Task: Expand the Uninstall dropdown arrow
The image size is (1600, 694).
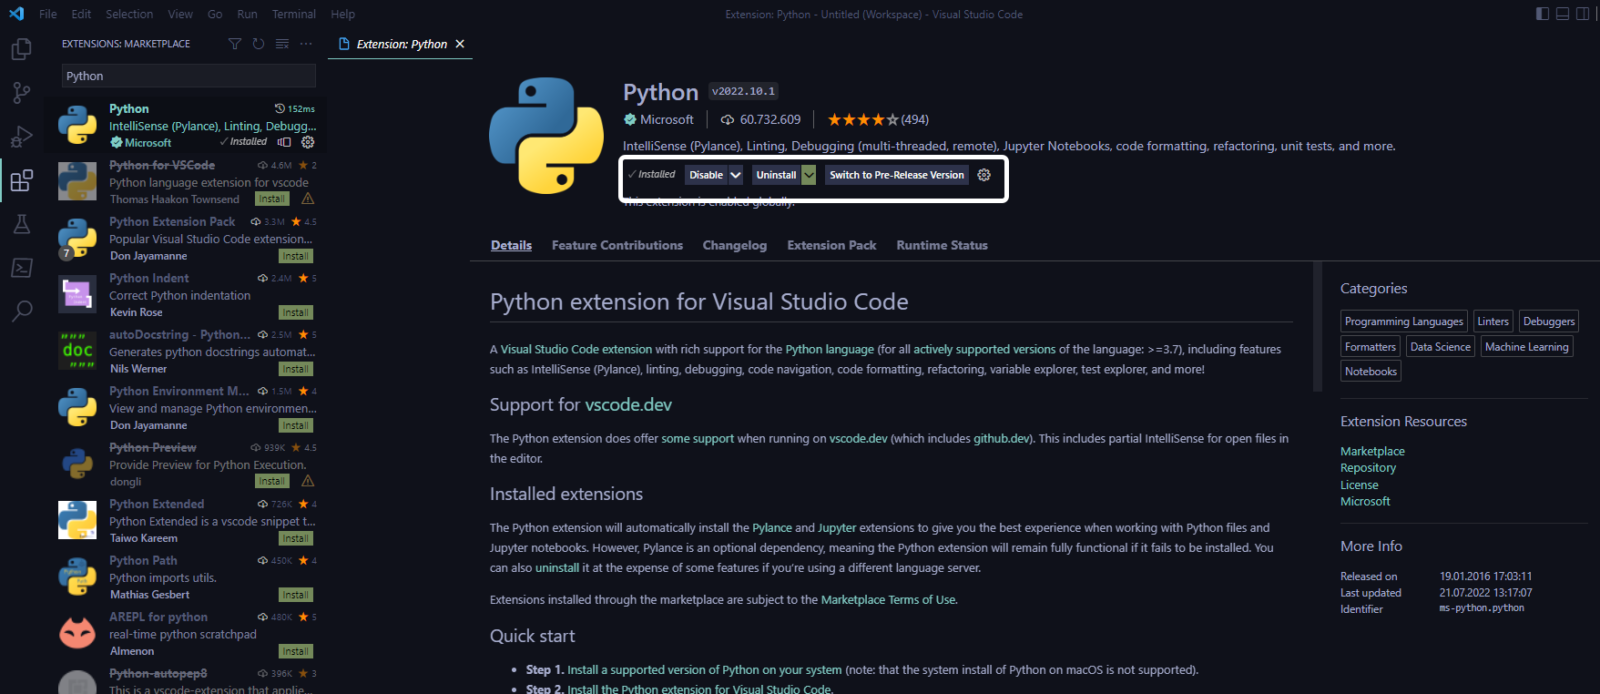Action: 809,175
